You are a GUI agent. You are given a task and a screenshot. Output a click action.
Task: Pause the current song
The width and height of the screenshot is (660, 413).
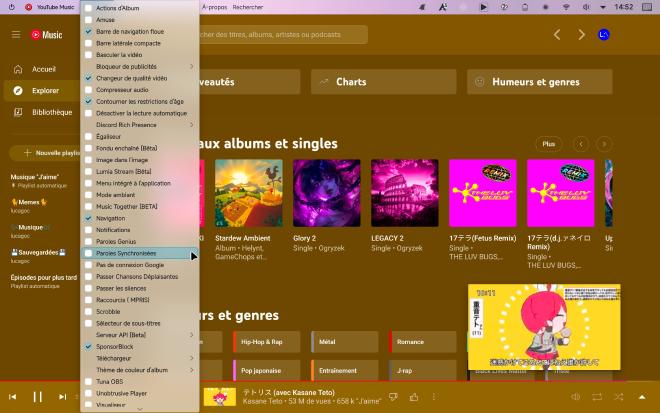click(37, 397)
